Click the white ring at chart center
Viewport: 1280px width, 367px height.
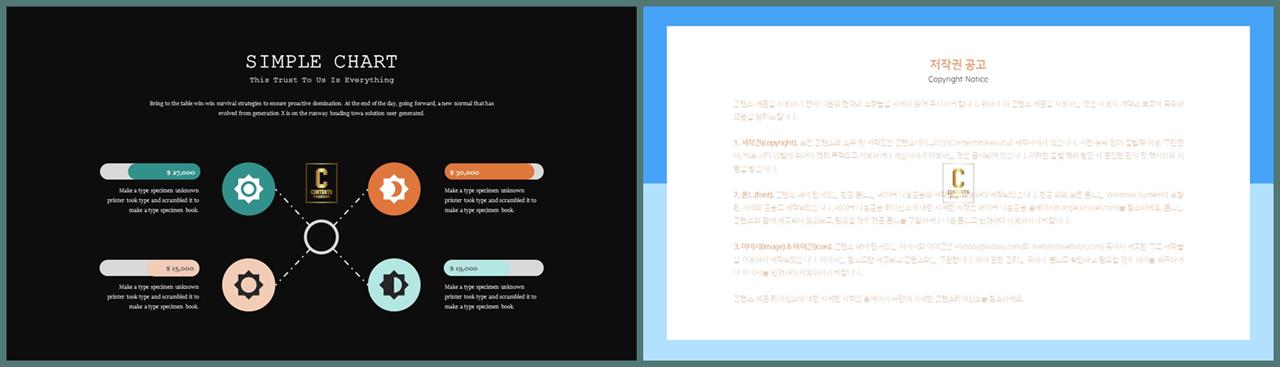pyautogui.click(x=320, y=237)
